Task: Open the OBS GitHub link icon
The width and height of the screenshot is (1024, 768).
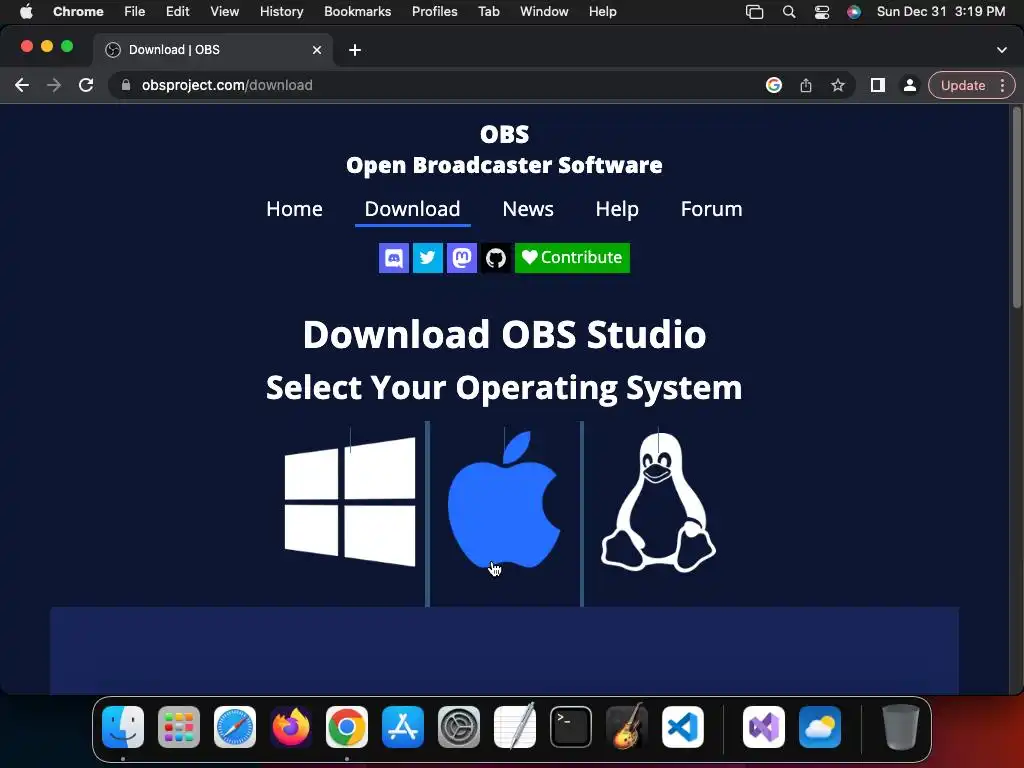Action: tap(496, 258)
